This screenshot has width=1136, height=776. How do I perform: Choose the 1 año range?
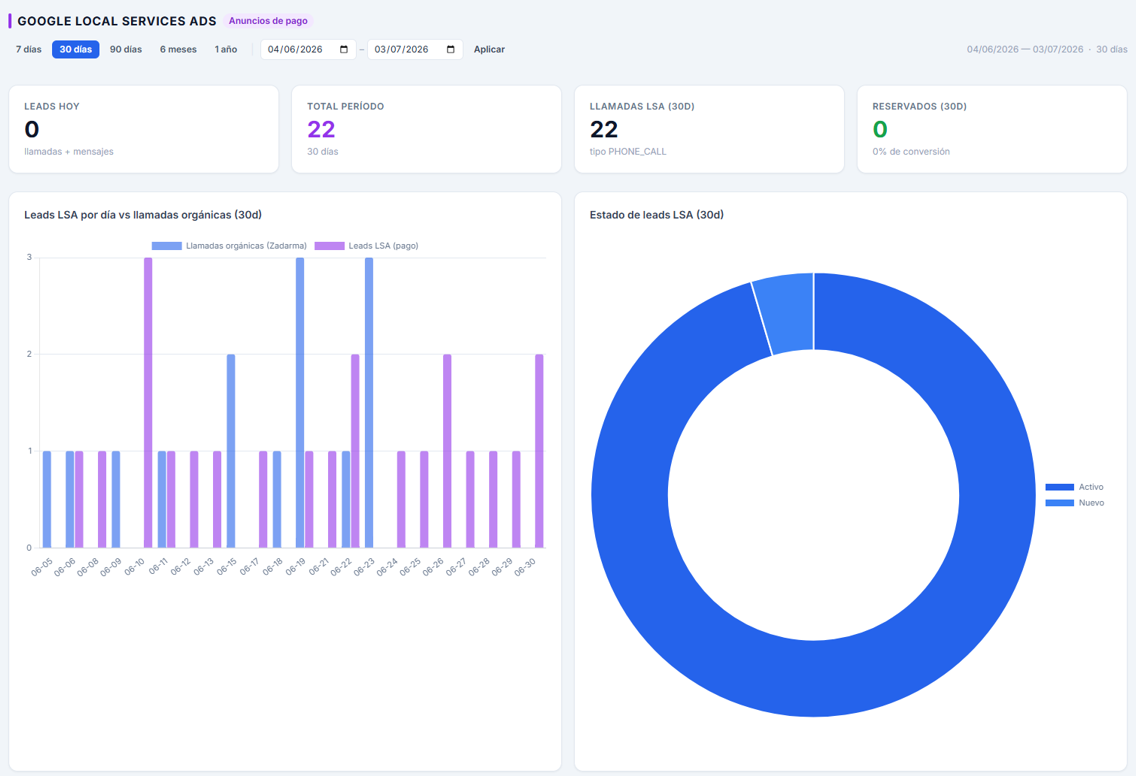tap(225, 49)
